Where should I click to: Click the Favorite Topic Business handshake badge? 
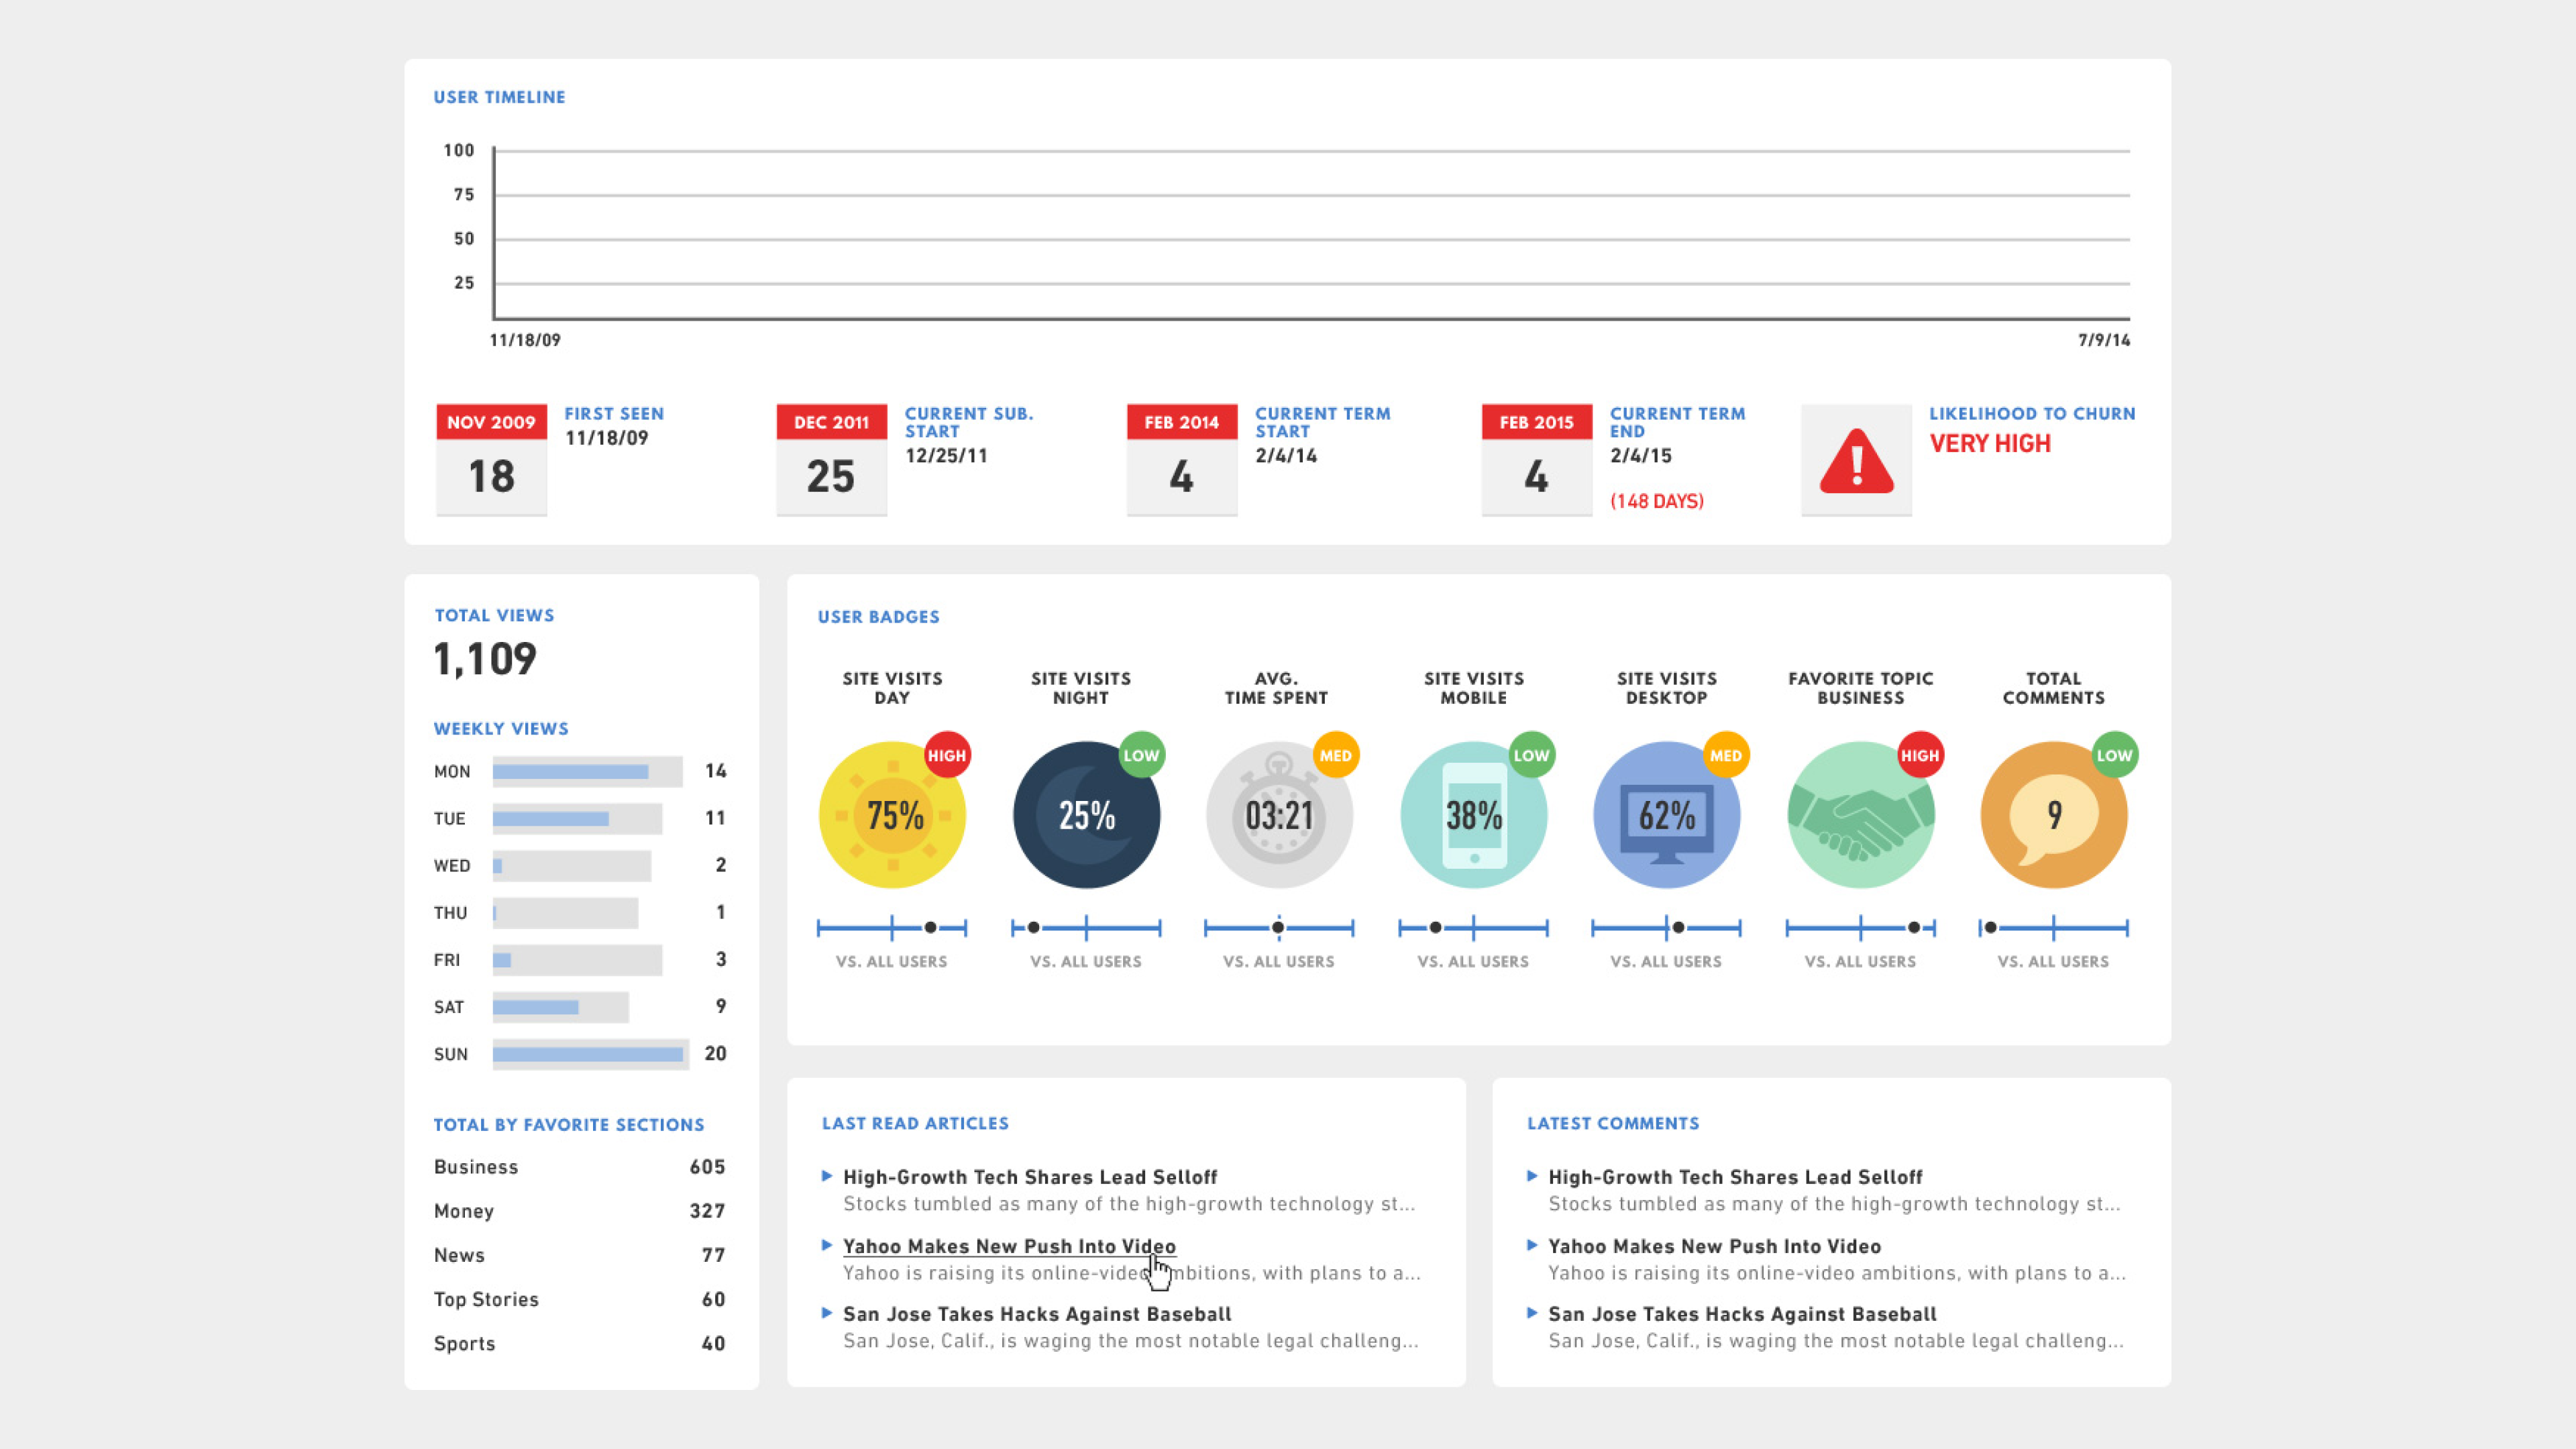[1860, 816]
